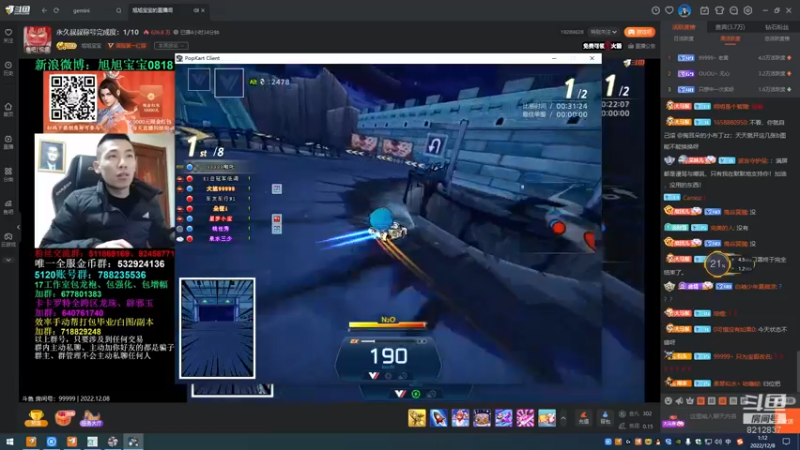Select the seventh gift icon in the gift bar
This screenshot has height=450, width=800.
(x=547, y=418)
